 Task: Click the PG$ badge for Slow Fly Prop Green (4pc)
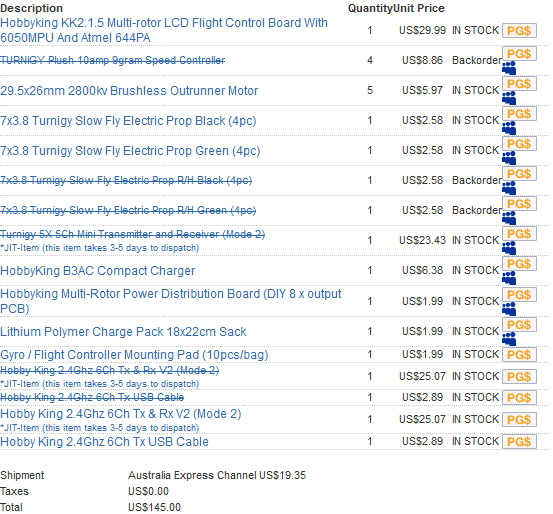point(519,144)
